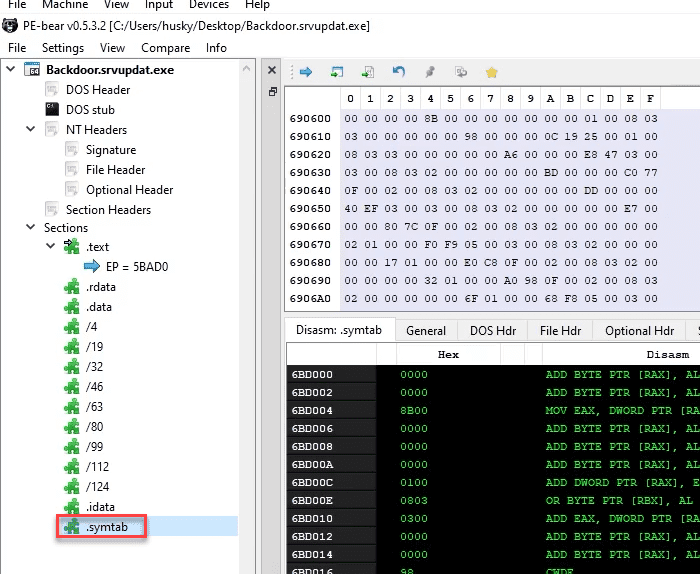Screen dimensions: 700x574
Task: Collapse the .text section node
Action: [51, 247]
